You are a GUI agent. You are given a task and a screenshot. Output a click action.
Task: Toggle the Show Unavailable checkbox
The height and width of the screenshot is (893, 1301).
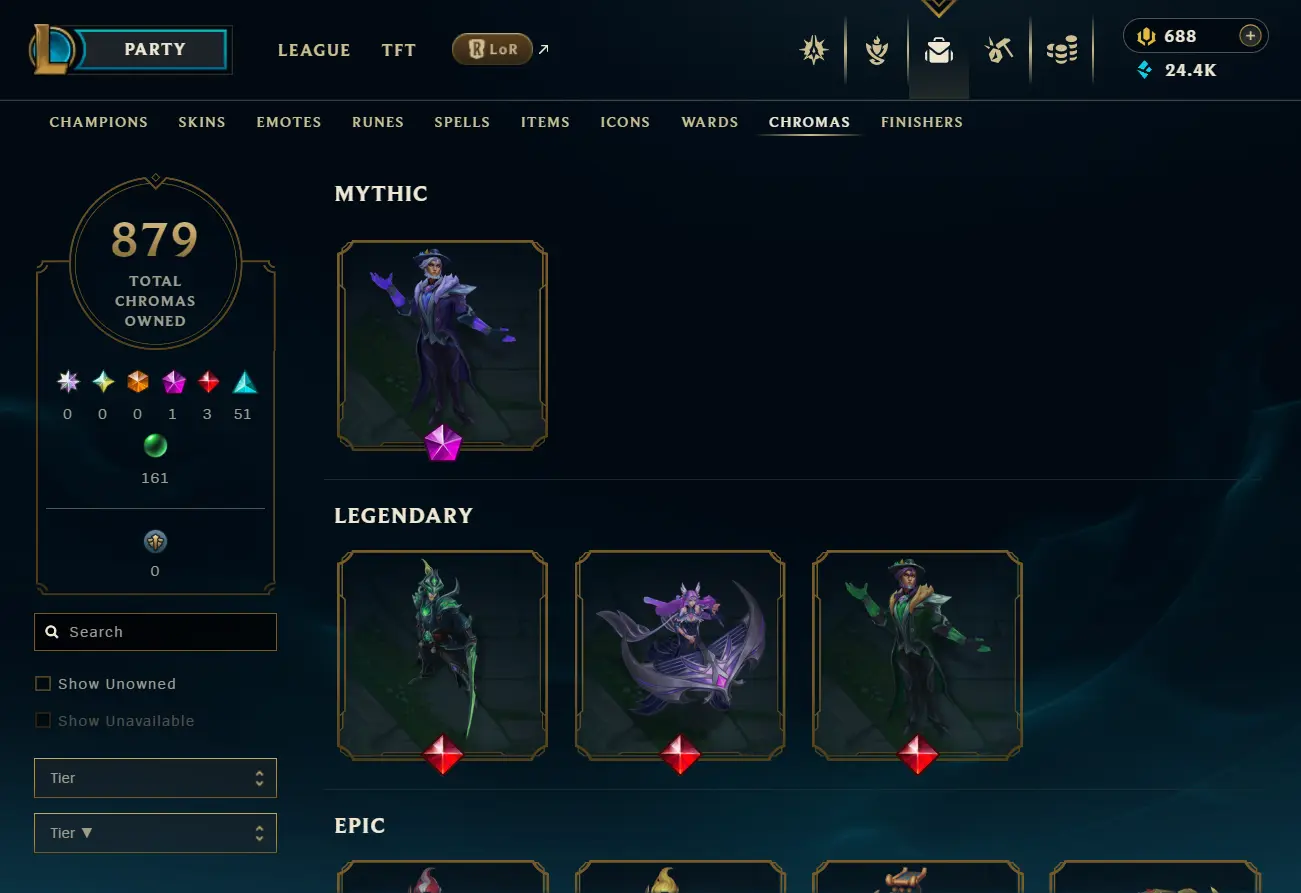[43, 721]
